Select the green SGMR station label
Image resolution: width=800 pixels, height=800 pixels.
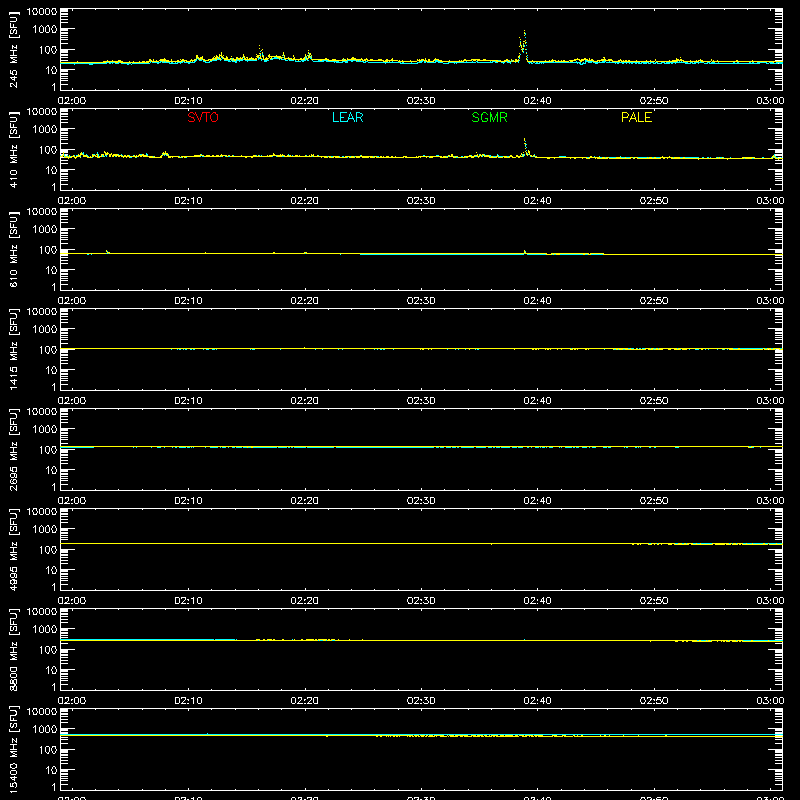pyautogui.click(x=489, y=117)
